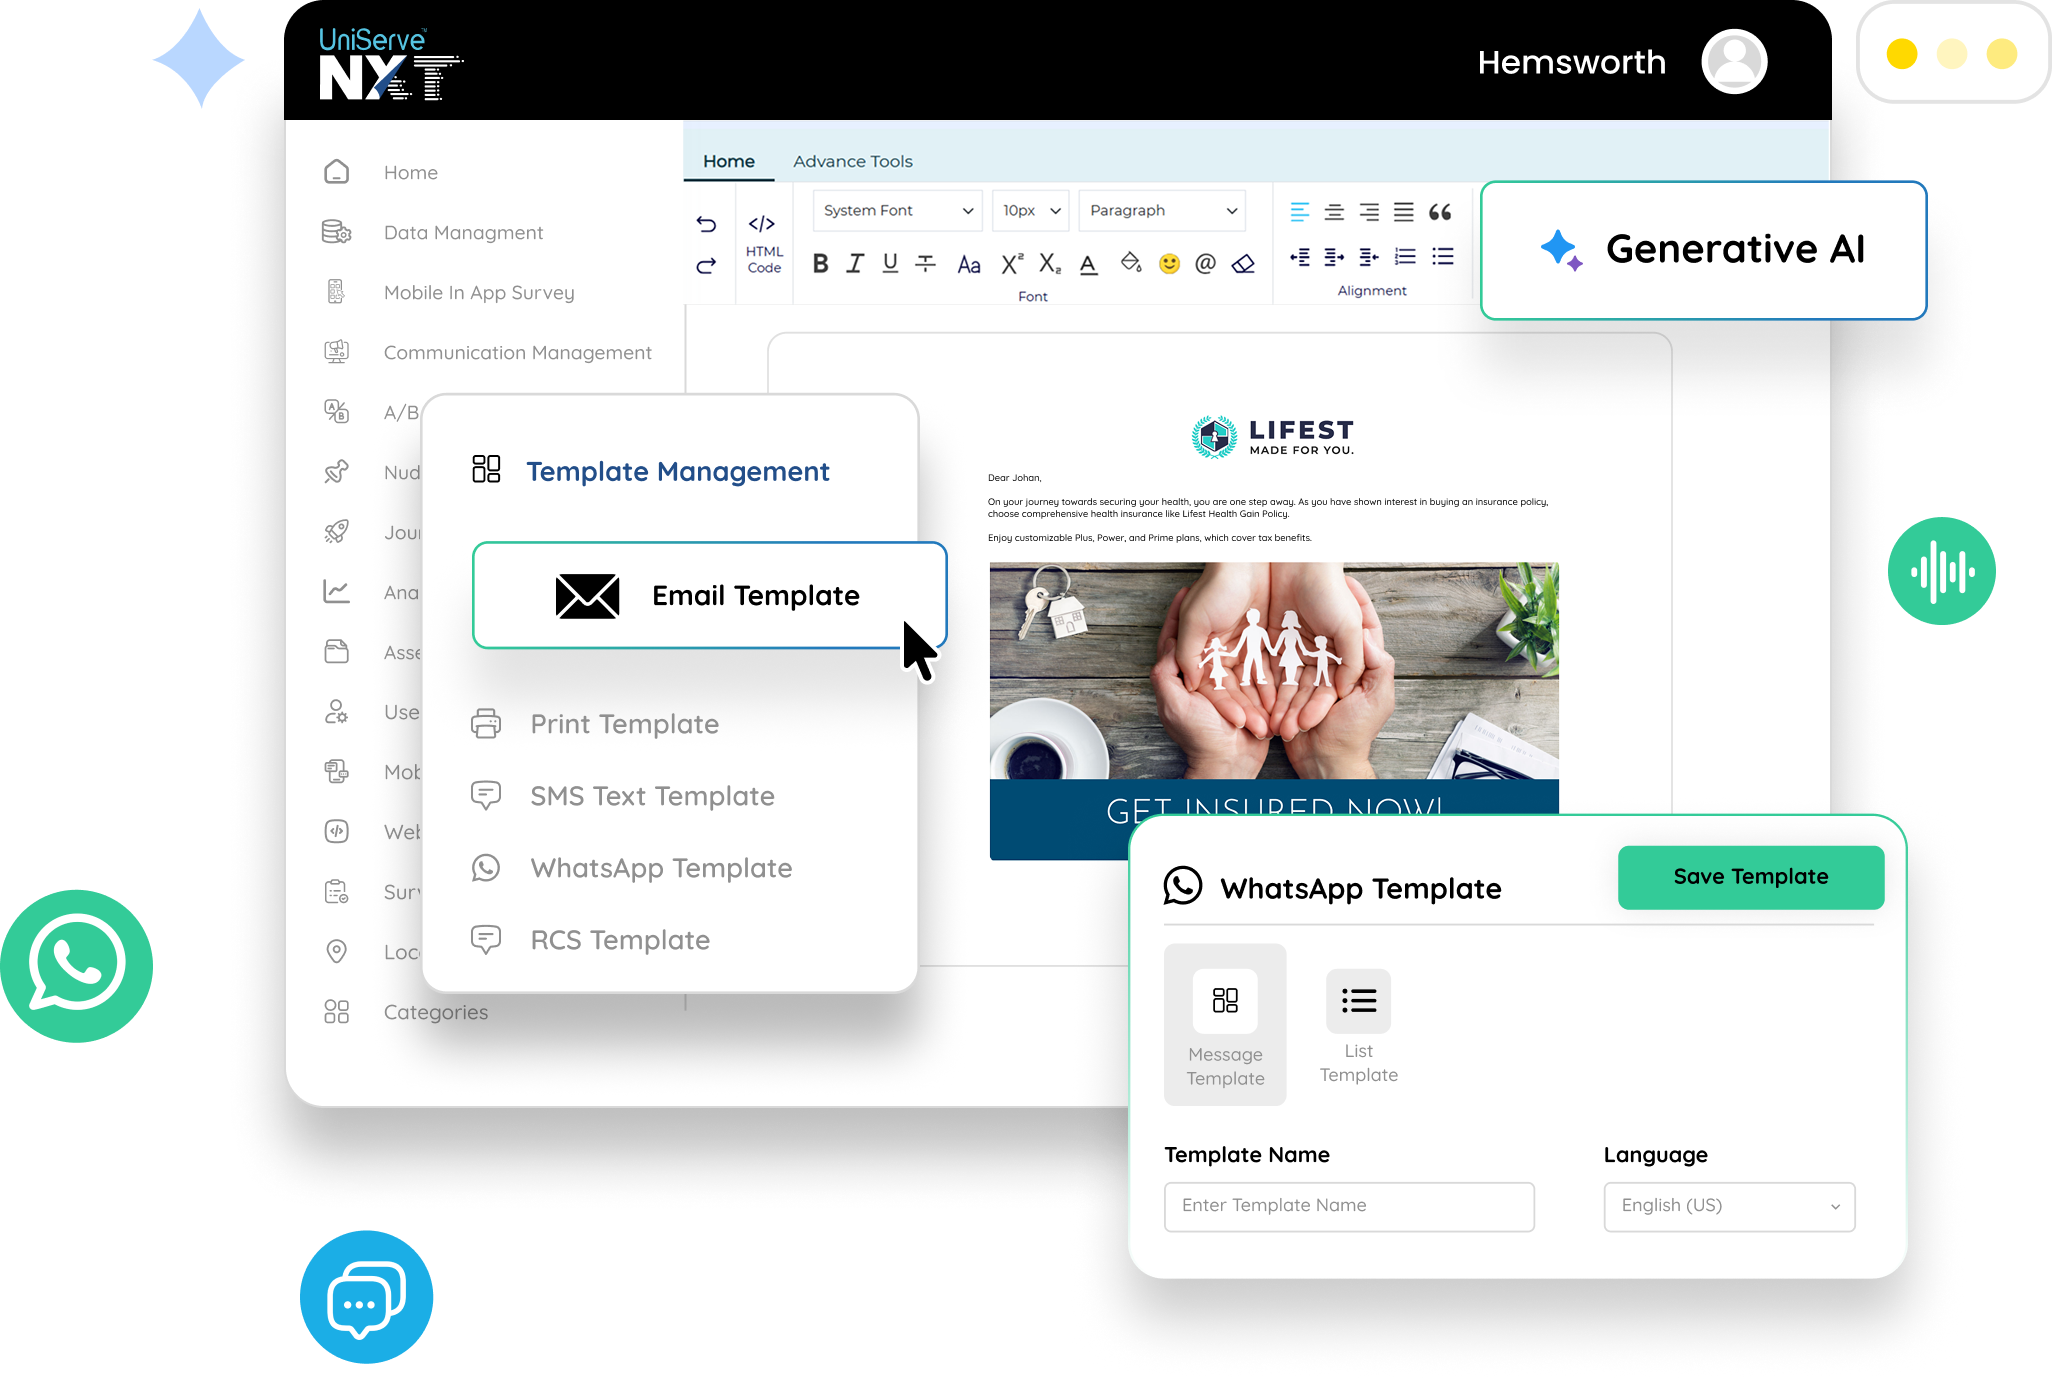This screenshot has height=1379, width=2052.
Task: Open the System Font dropdown
Action: click(x=897, y=211)
